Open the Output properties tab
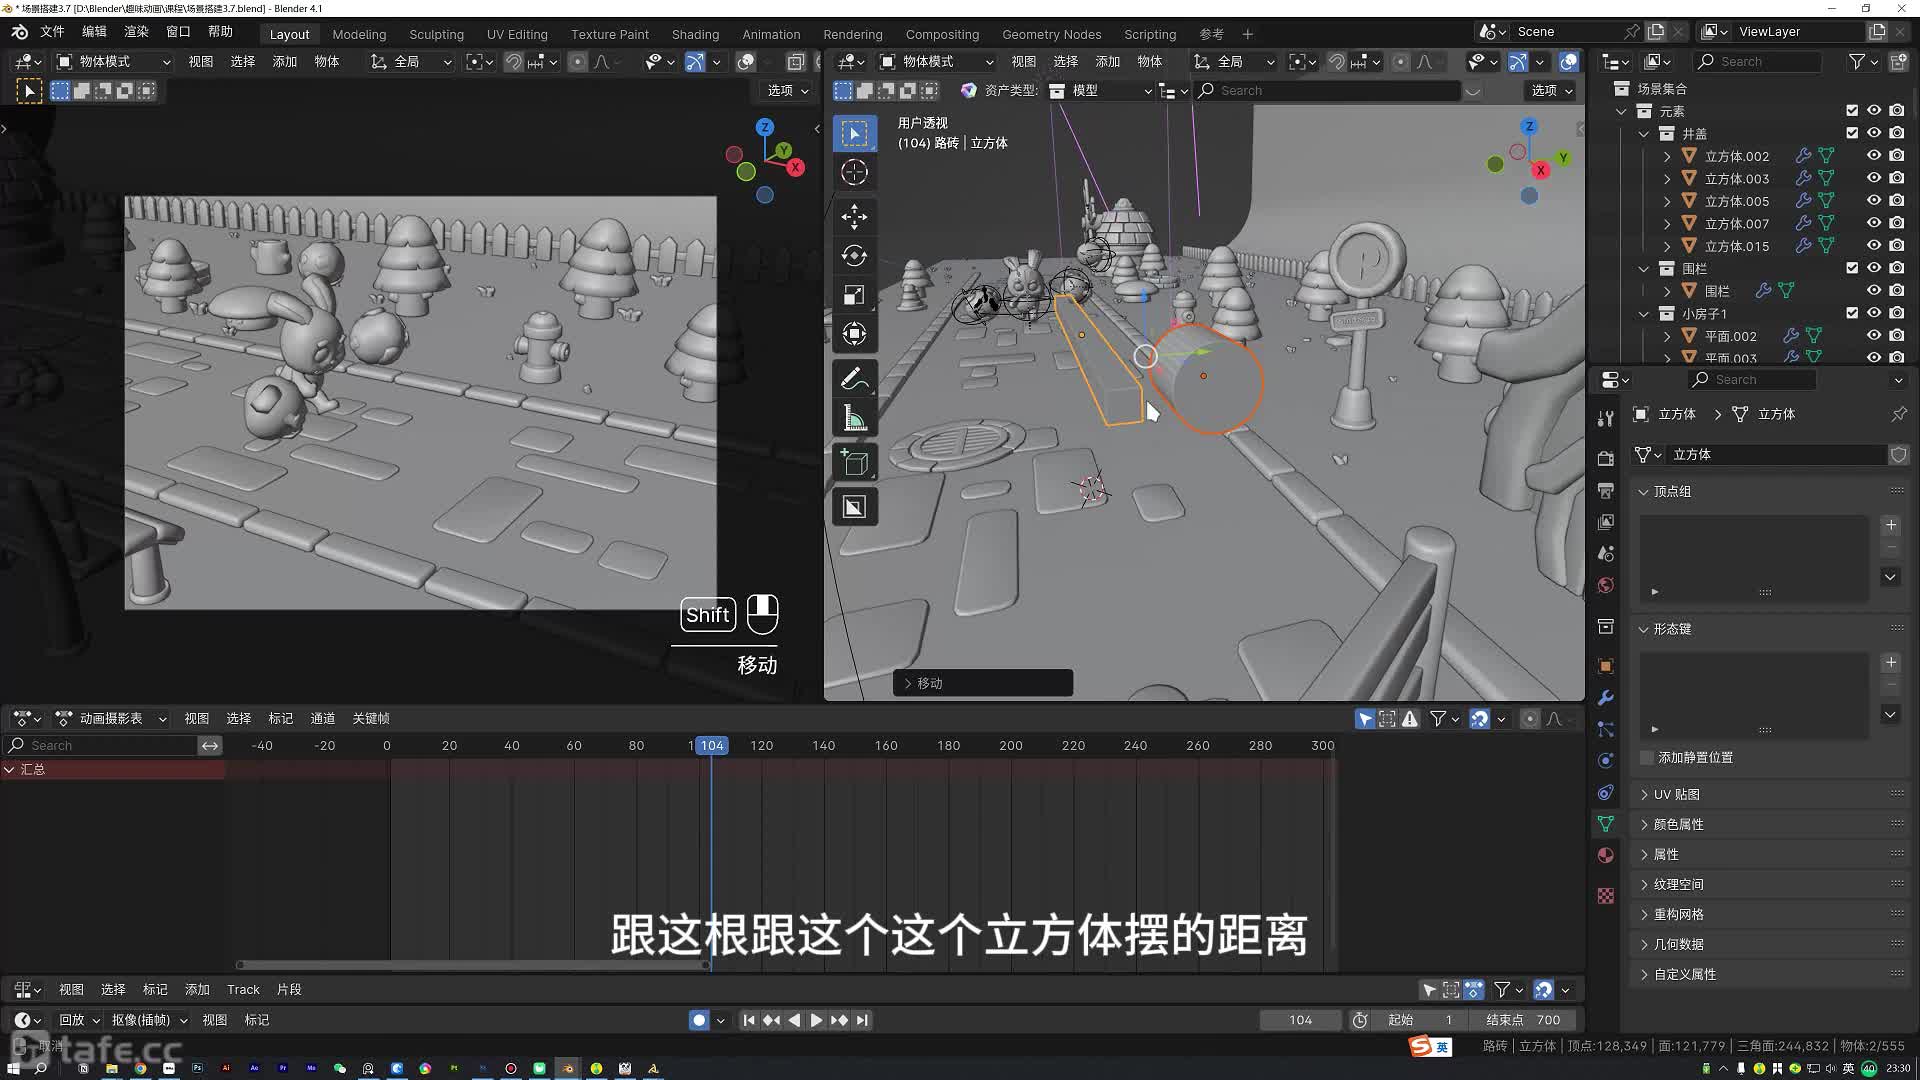This screenshot has height=1080, width=1920. pos(1605,490)
